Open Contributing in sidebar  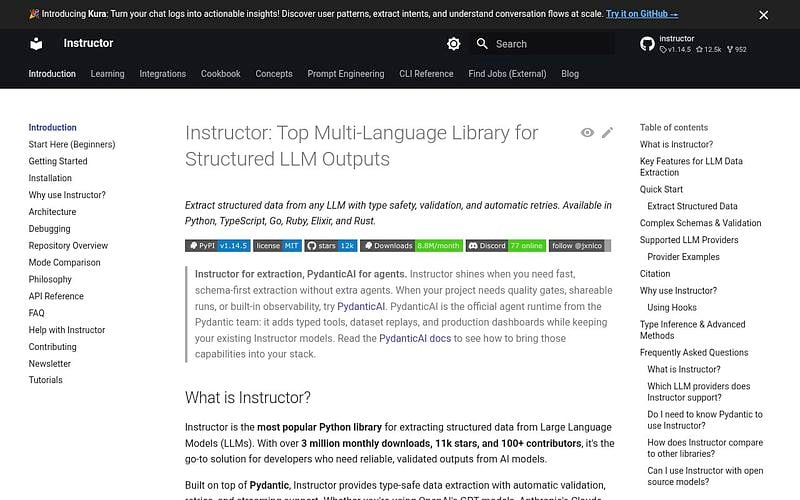[x=53, y=346]
